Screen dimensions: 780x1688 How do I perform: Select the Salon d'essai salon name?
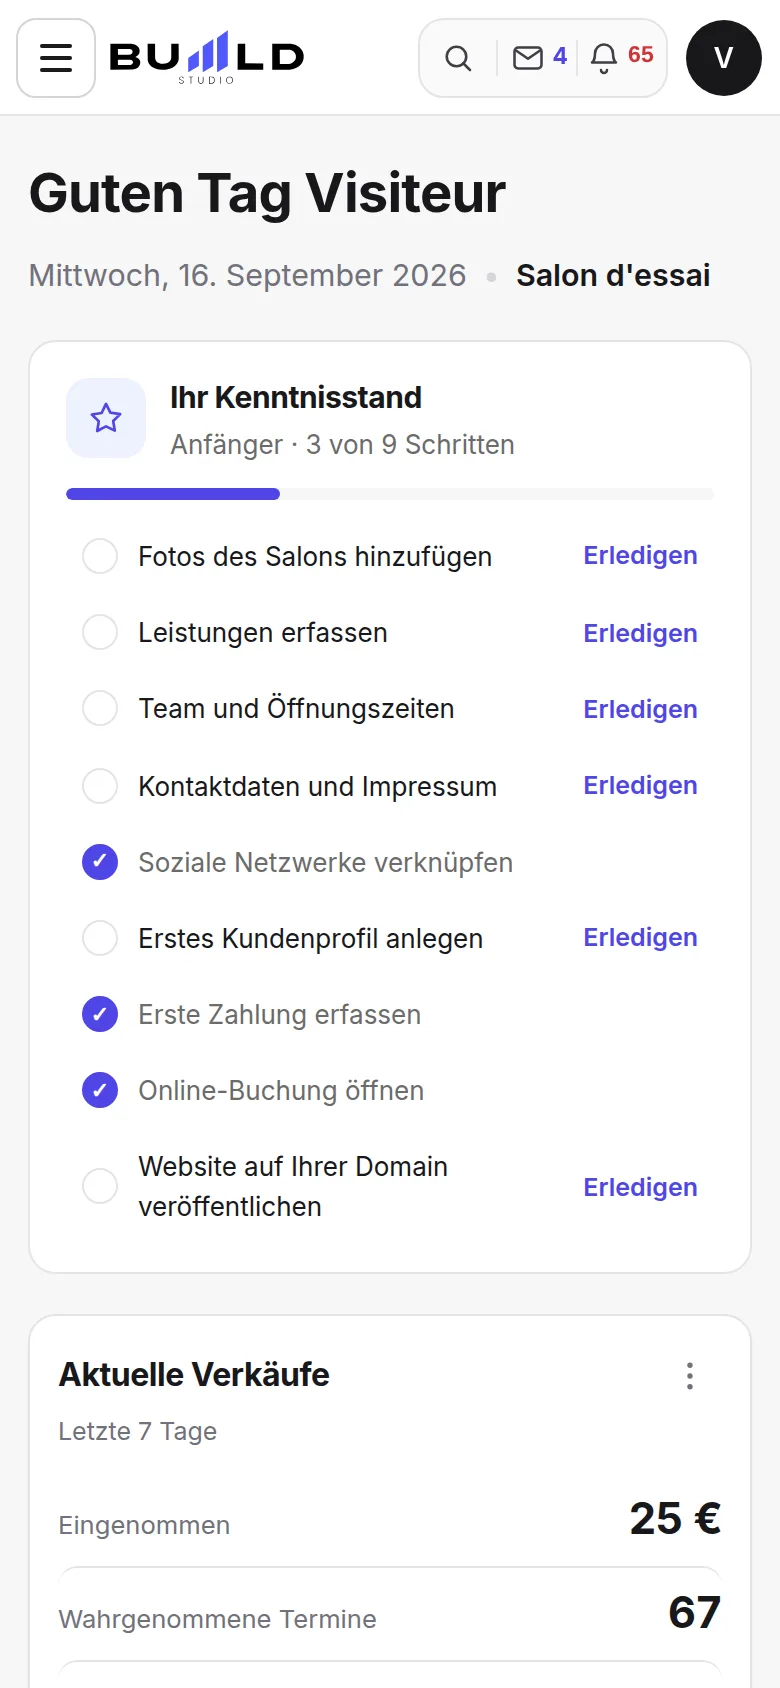[x=613, y=275]
